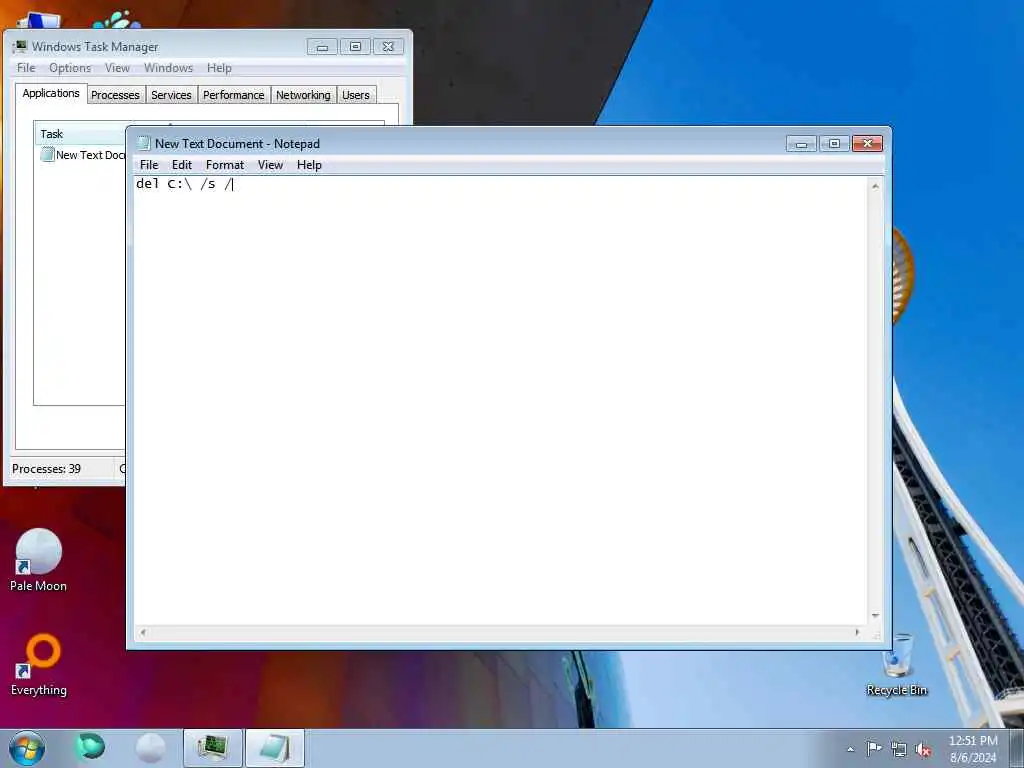Switch to Notepad taskbar button
Viewport: 1024px width, 768px height.
tap(275, 748)
